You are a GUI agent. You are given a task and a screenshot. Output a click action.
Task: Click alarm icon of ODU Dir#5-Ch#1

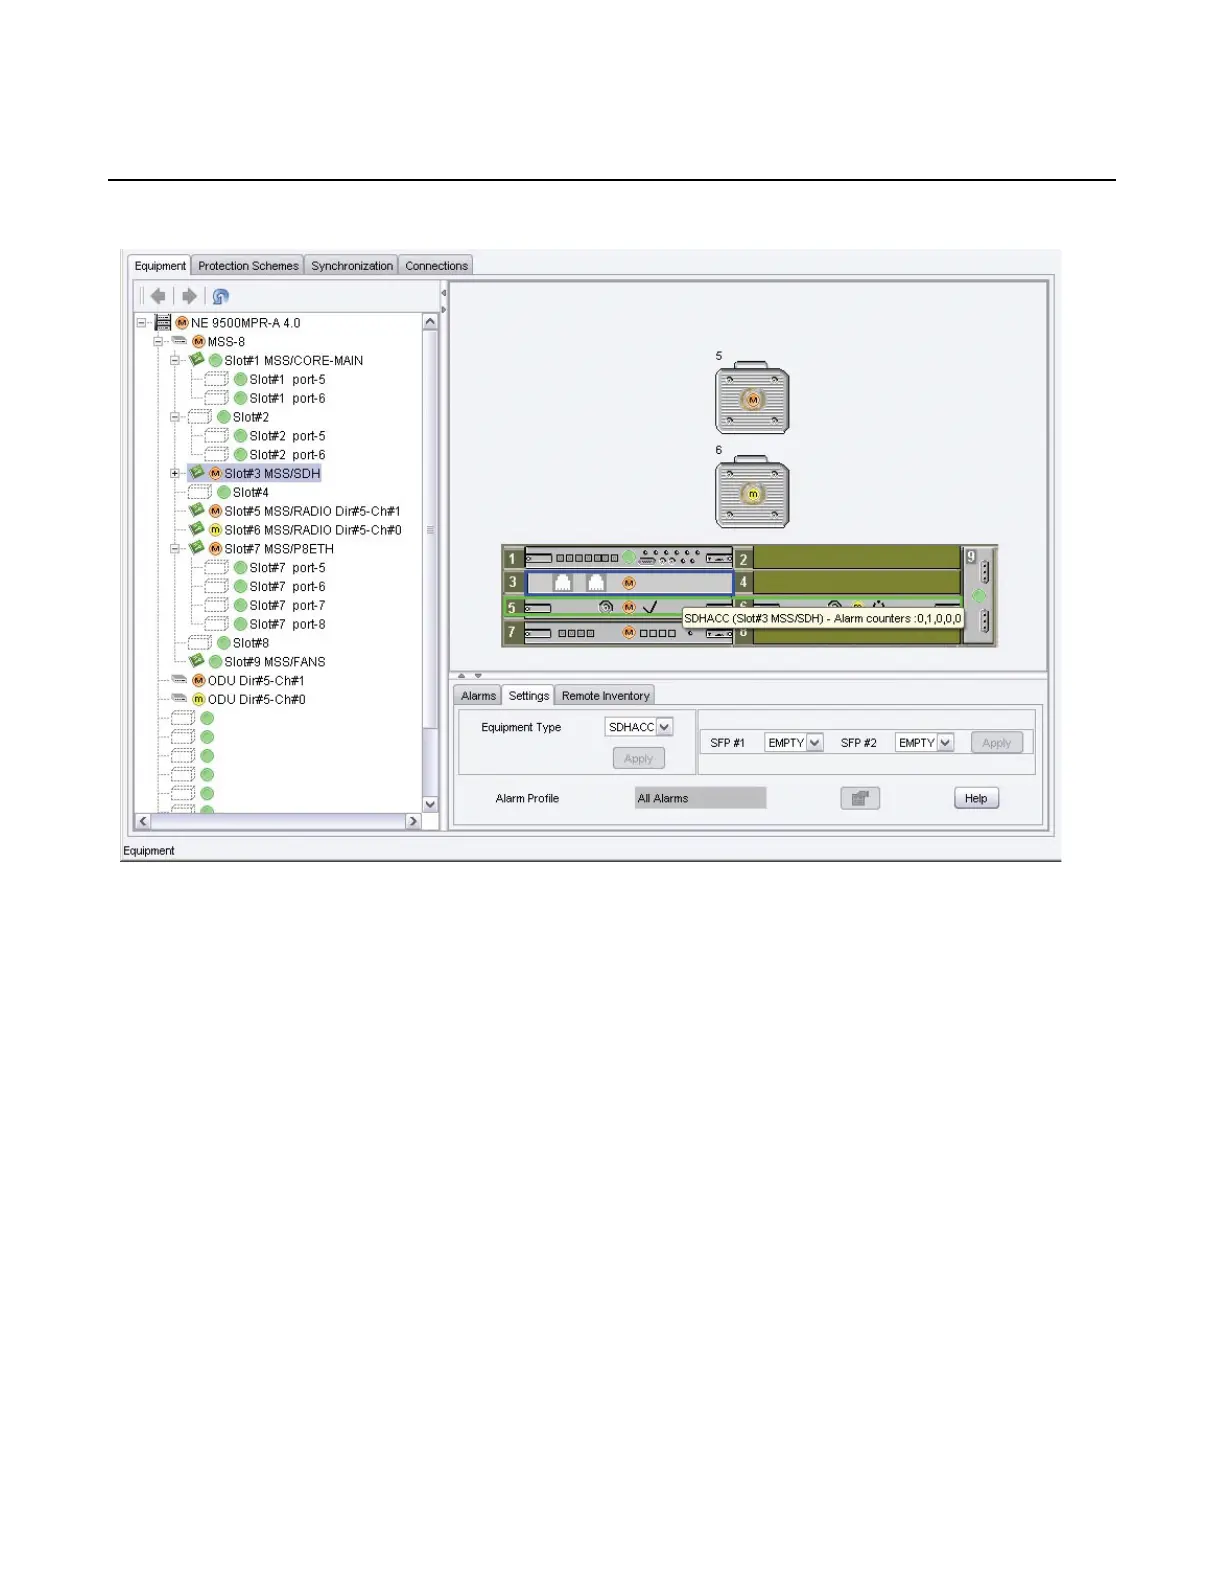(198, 681)
